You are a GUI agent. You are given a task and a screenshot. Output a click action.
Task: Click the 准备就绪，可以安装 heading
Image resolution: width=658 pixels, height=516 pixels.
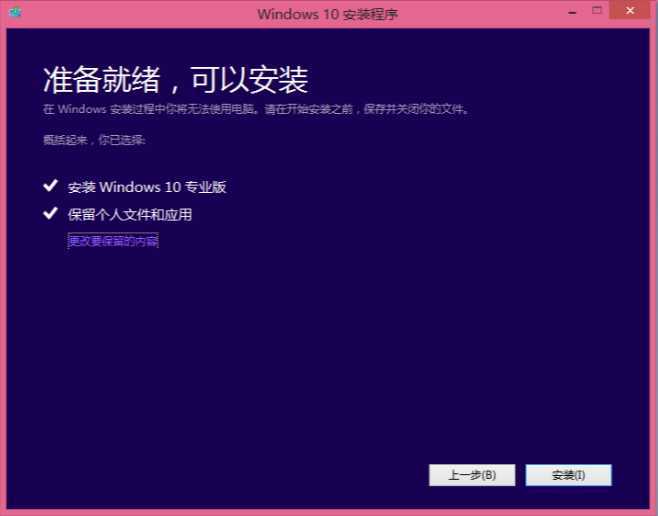pyautogui.click(x=176, y=80)
